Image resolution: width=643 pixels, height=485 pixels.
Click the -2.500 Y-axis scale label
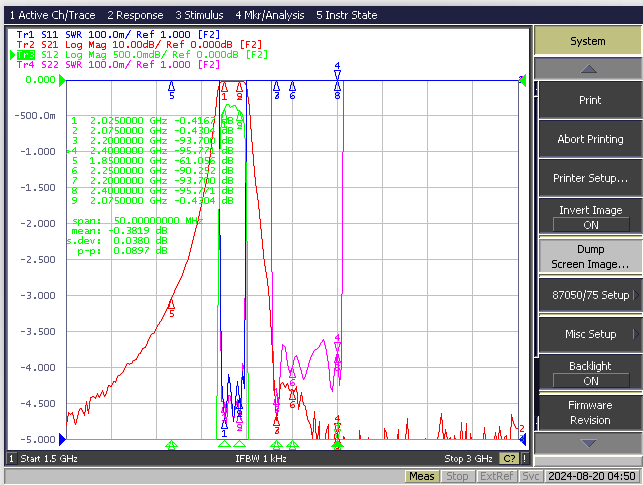tap(38, 260)
